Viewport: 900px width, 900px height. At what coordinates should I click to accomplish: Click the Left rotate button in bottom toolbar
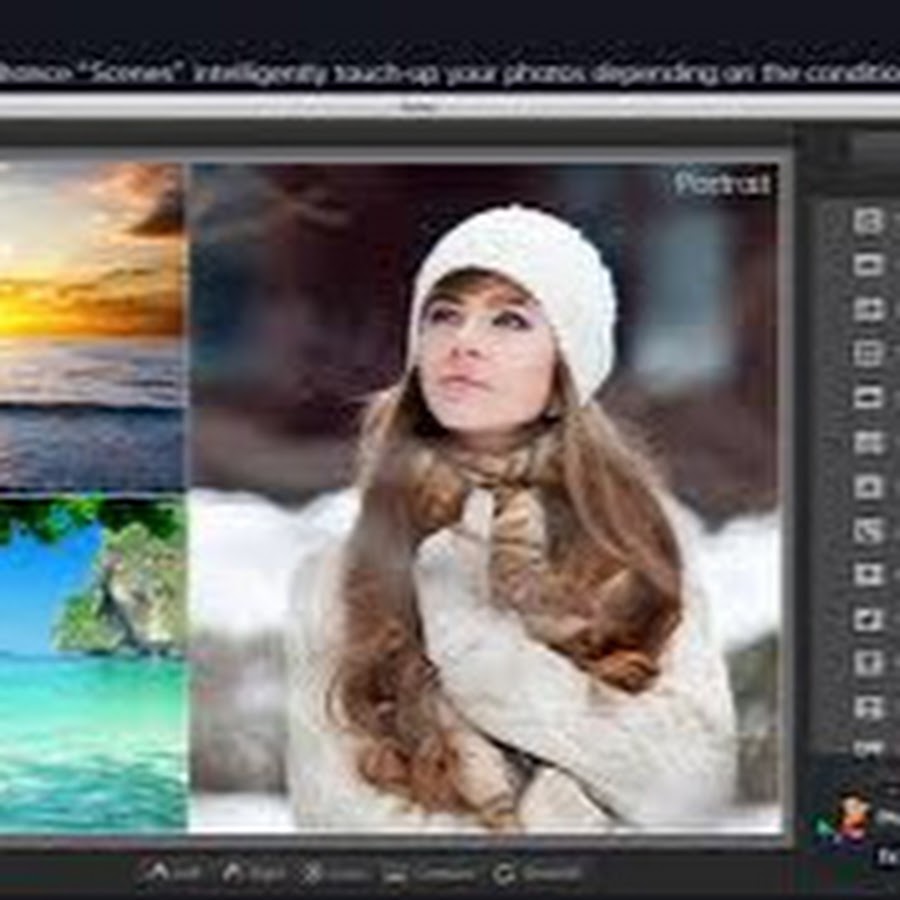pos(172,872)
